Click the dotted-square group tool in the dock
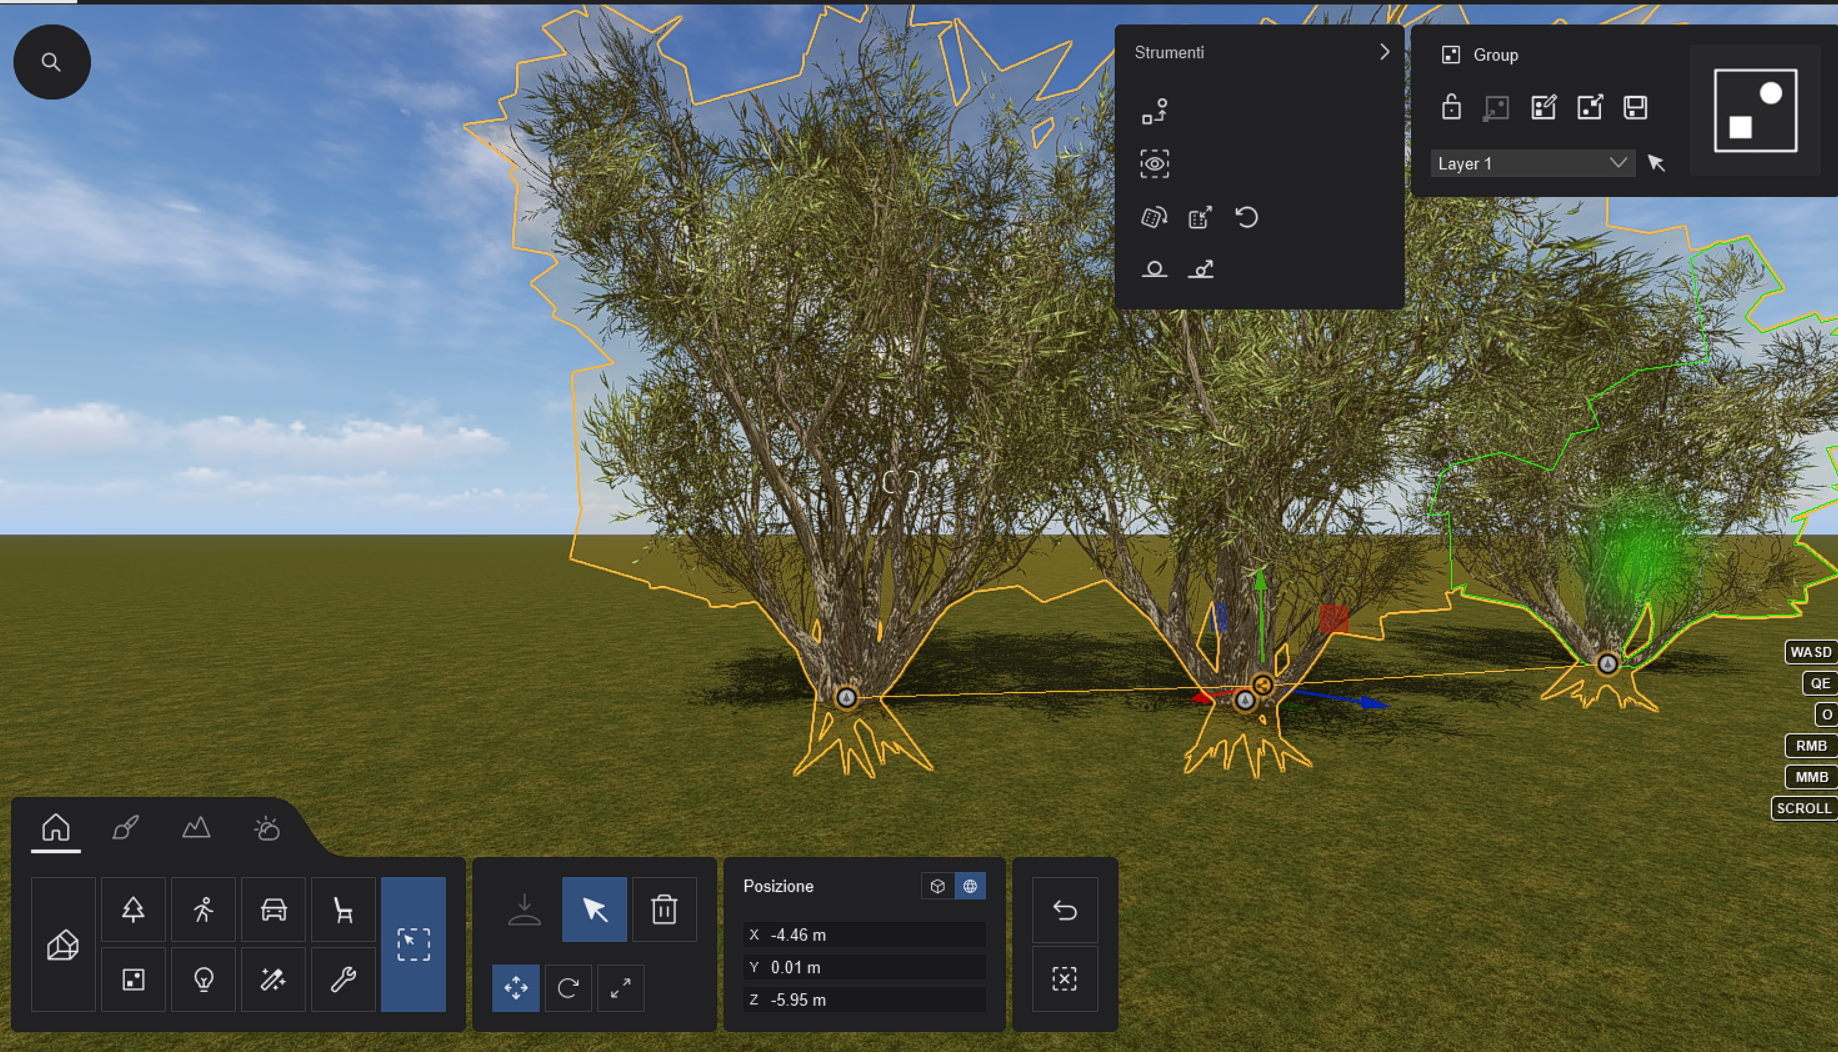 pyautogui.click(x=133, y=979)
